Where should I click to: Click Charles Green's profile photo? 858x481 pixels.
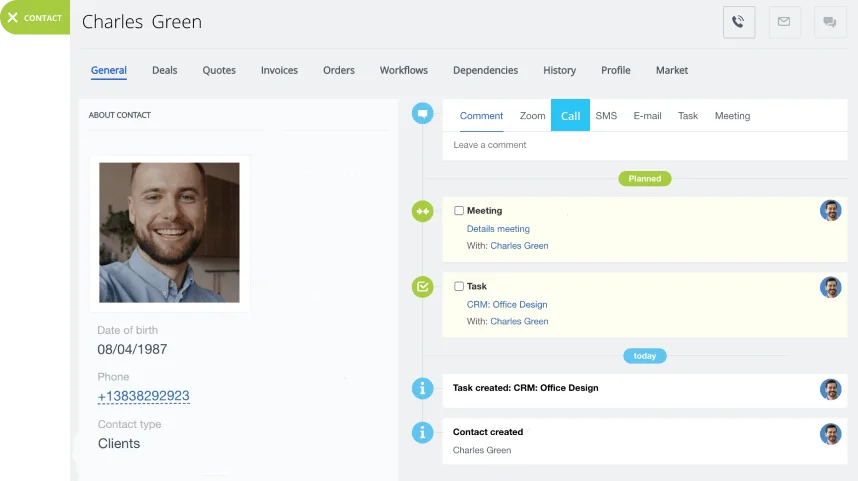click(x=169, y=233)
